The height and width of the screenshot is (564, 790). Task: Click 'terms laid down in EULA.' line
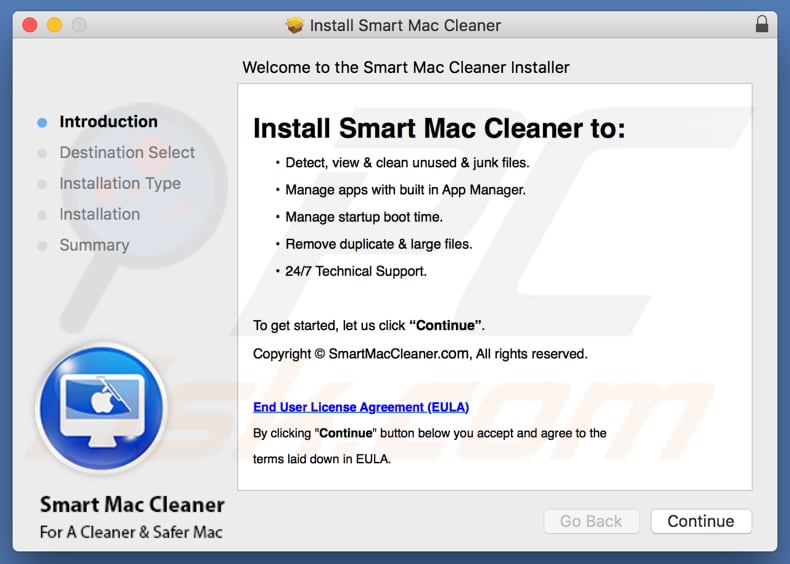pos(322,459)
